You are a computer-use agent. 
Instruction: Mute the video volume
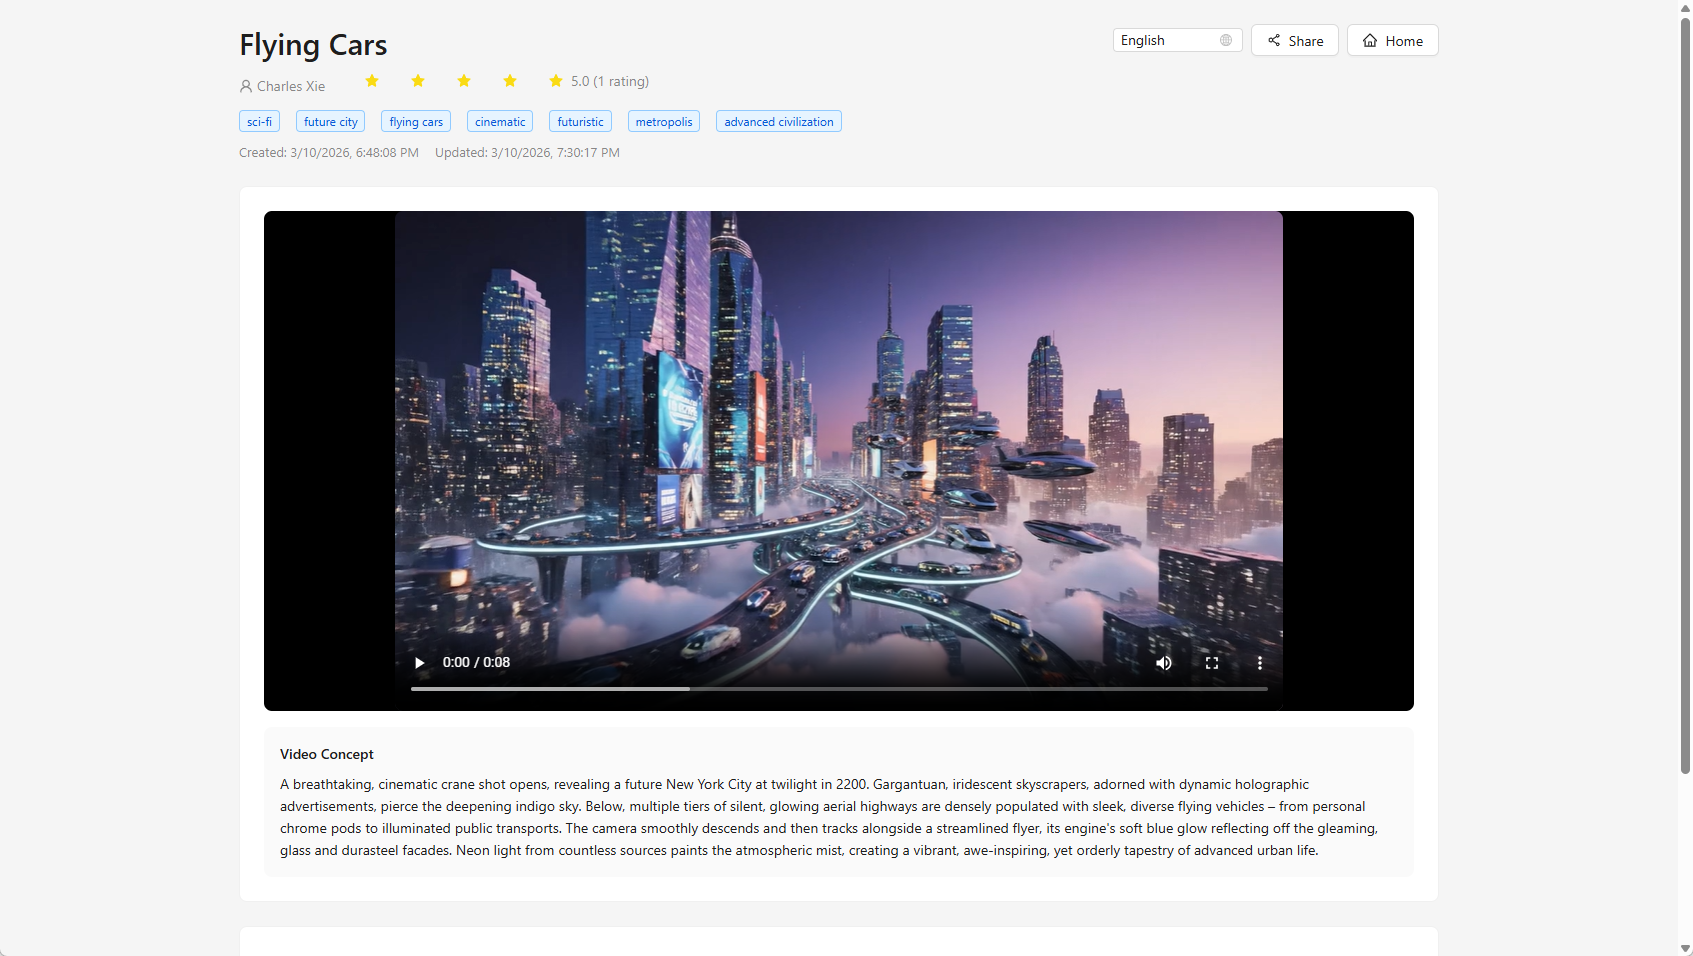coord(1164,663)
